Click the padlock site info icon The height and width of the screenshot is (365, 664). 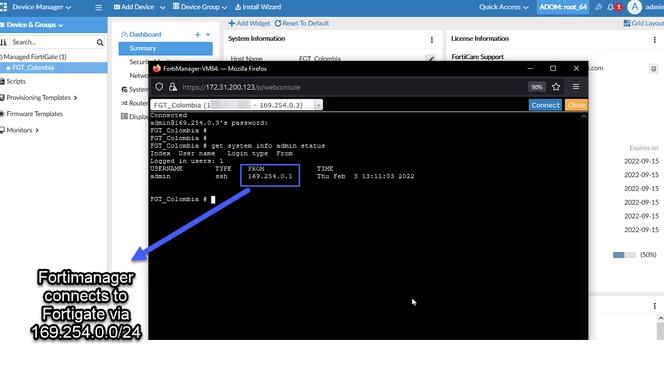click(173, 87)
